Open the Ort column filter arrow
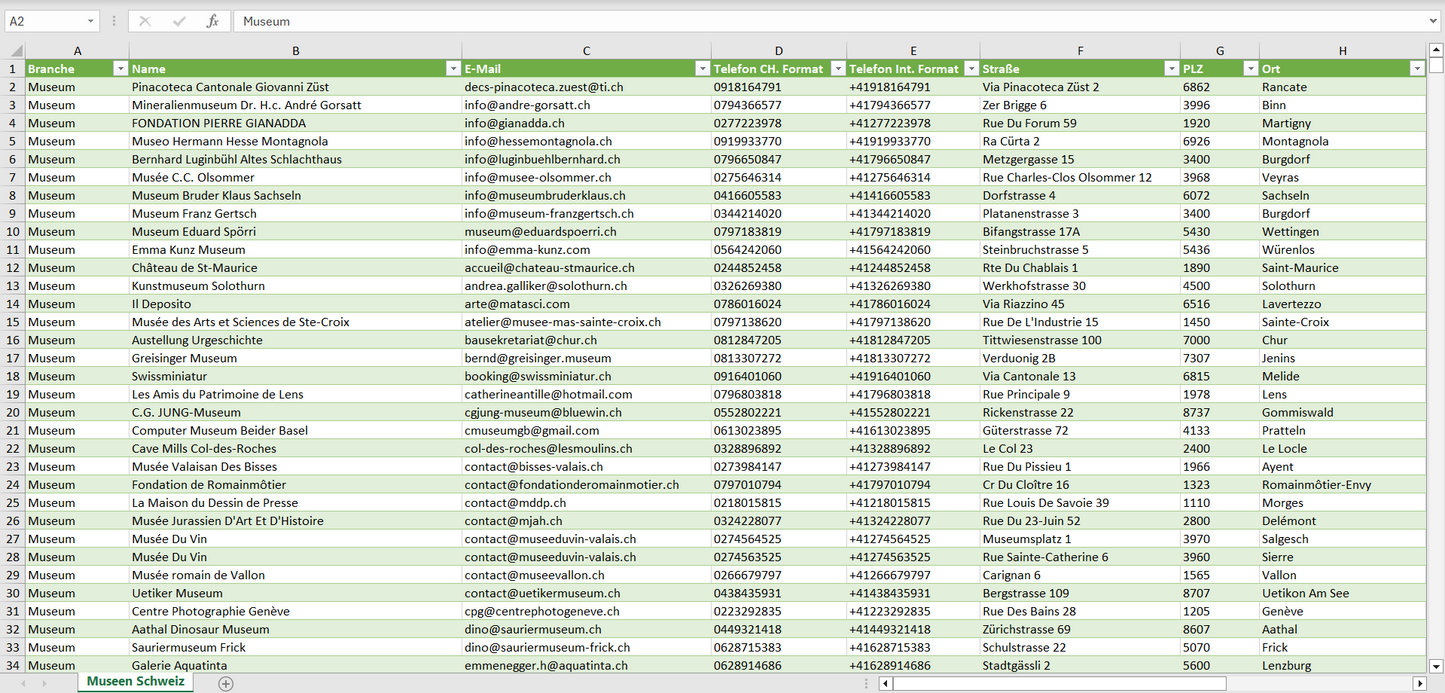 (1416, 69)
